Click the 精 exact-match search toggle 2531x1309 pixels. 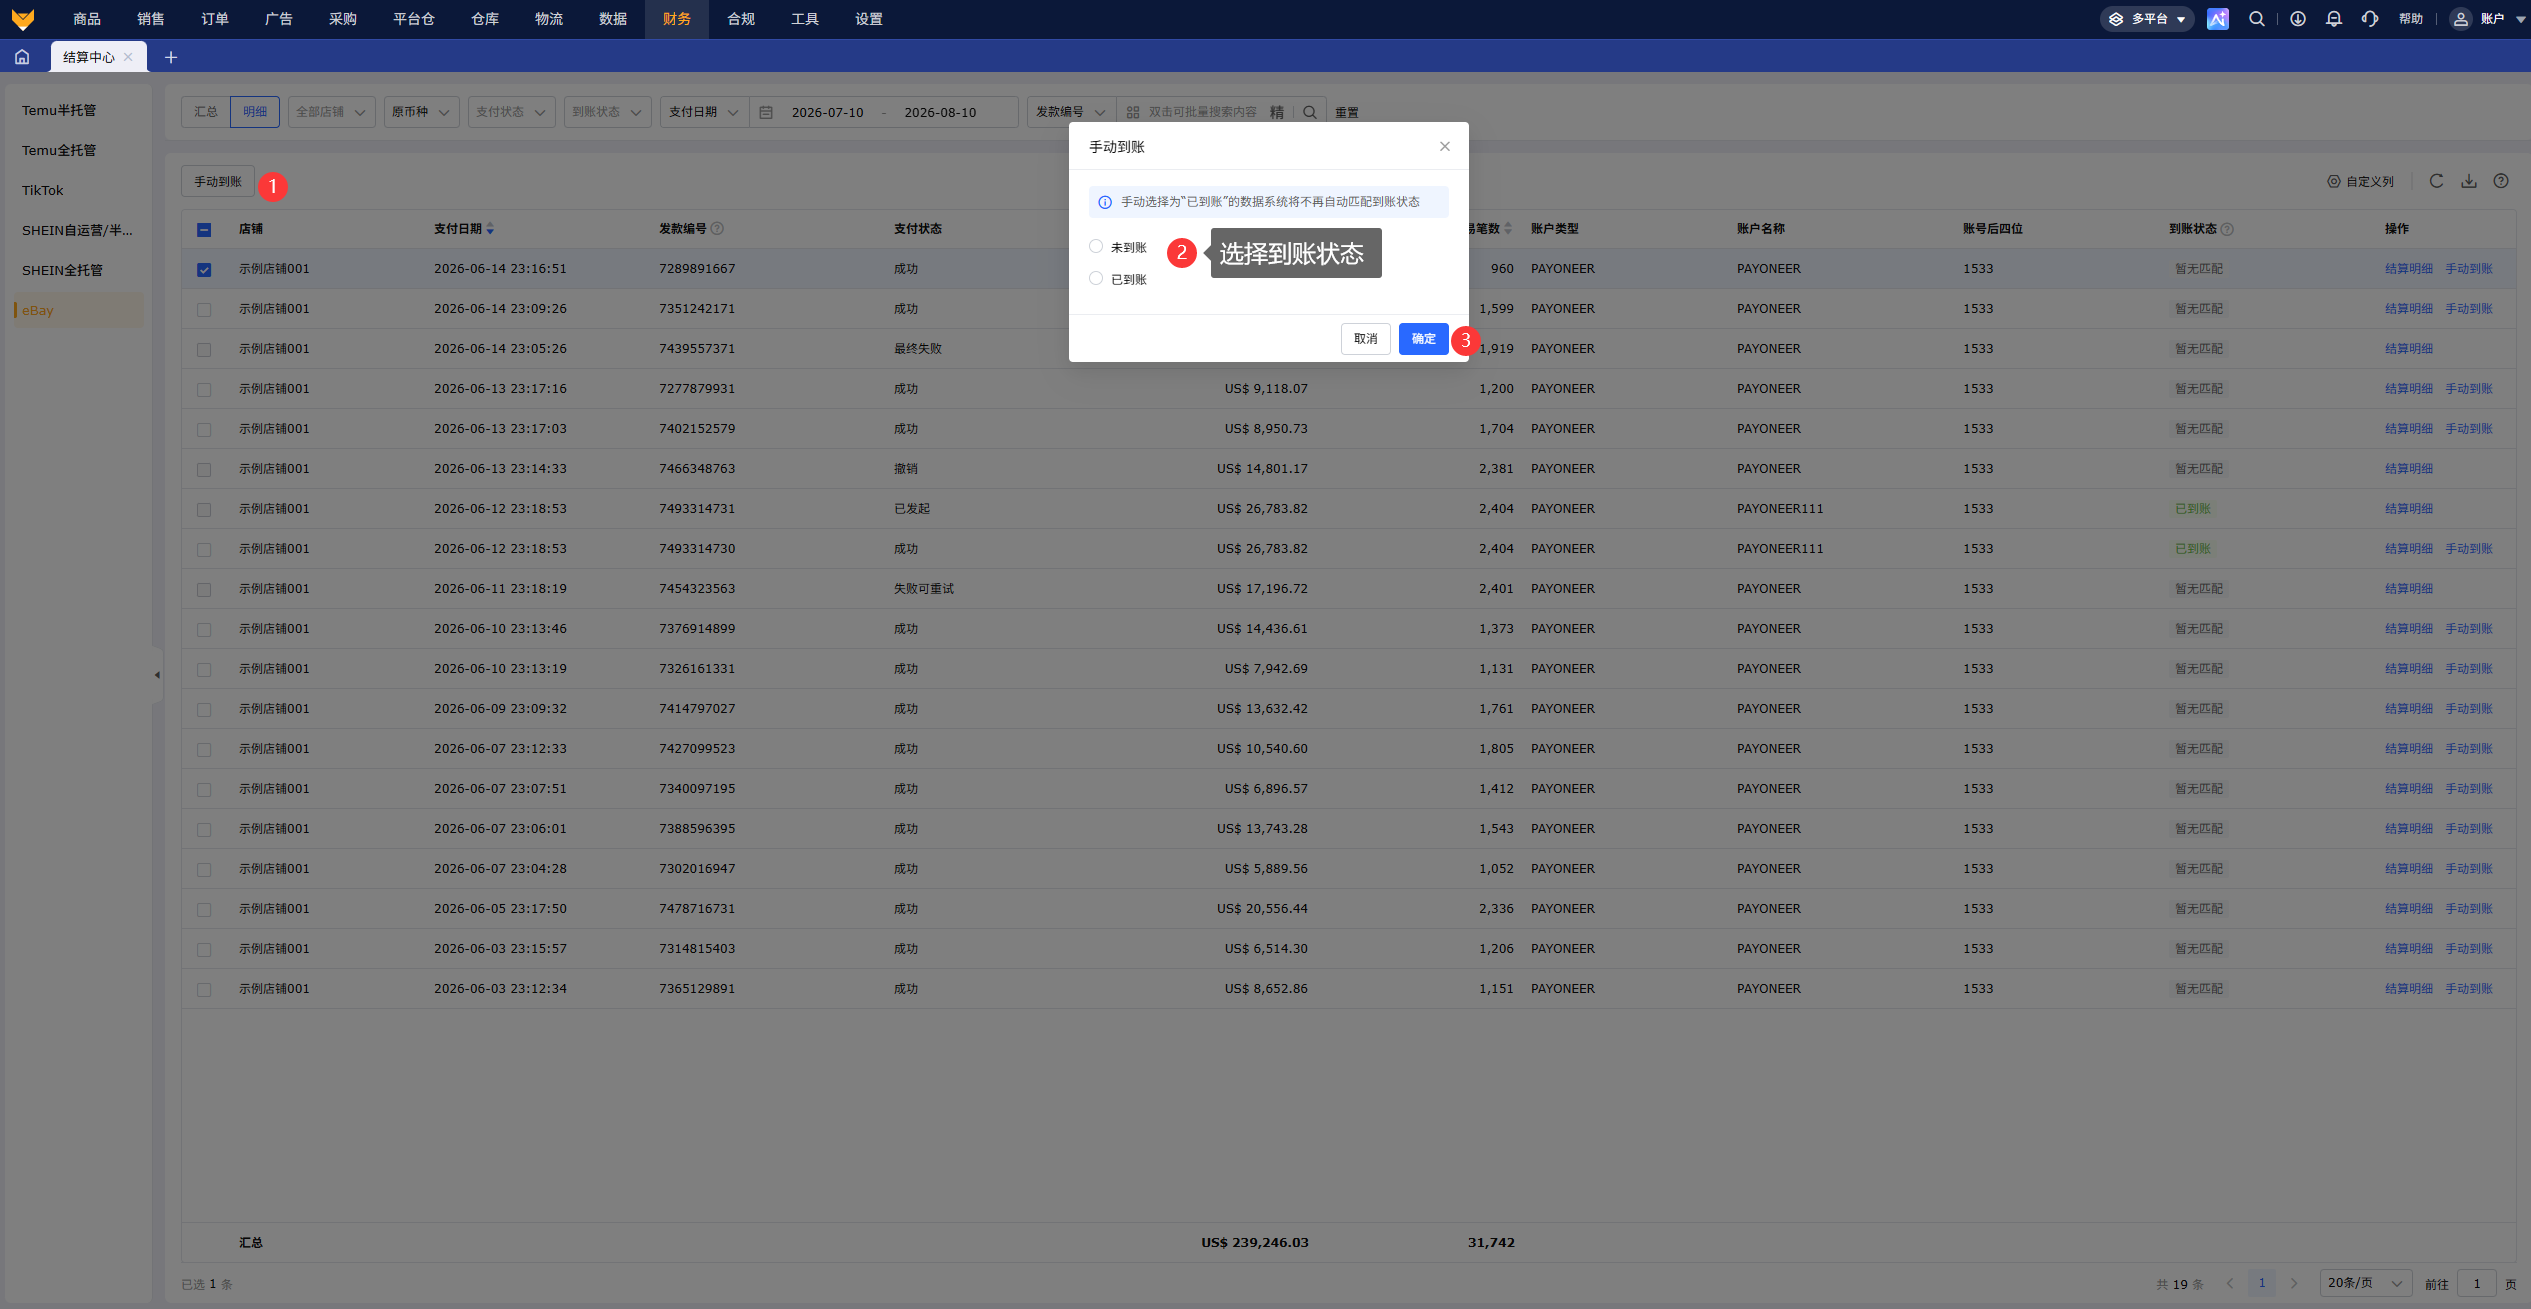[1277, 112]
